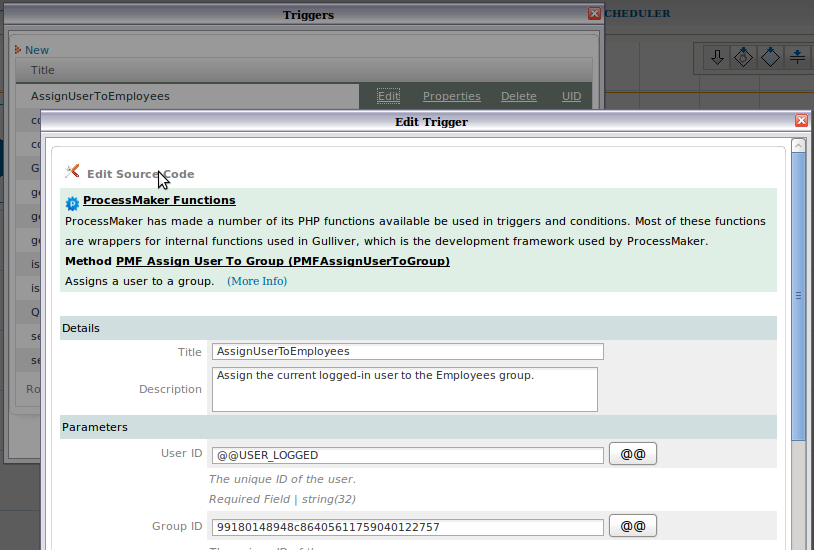Image resolution: width=814 pixels, height=550 pixels.
Task: Click the plain diamond toolbar icon
Action: (770, 57)
